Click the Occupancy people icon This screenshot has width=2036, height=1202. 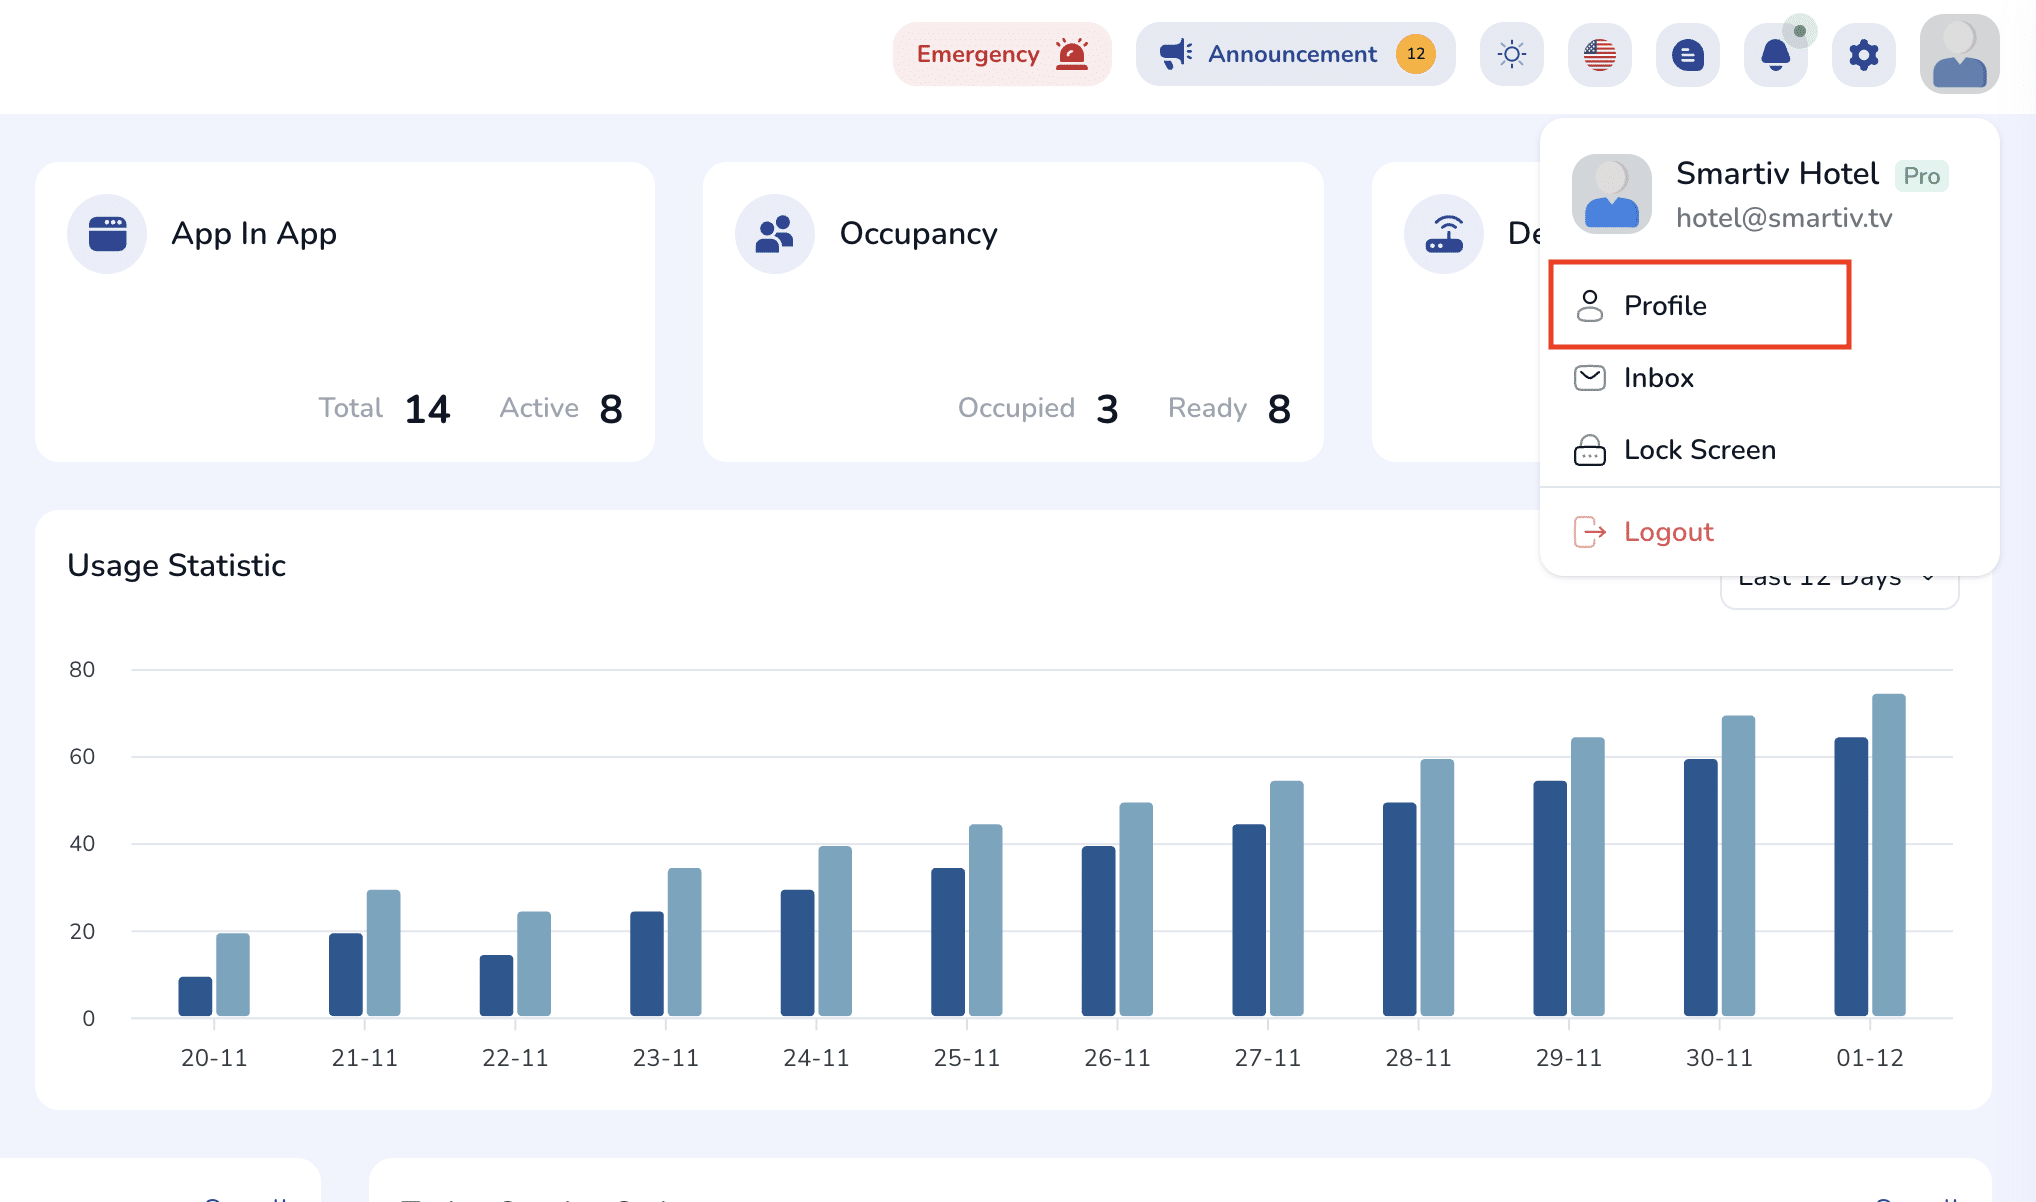pyautogui.click(x=775, y=234)
